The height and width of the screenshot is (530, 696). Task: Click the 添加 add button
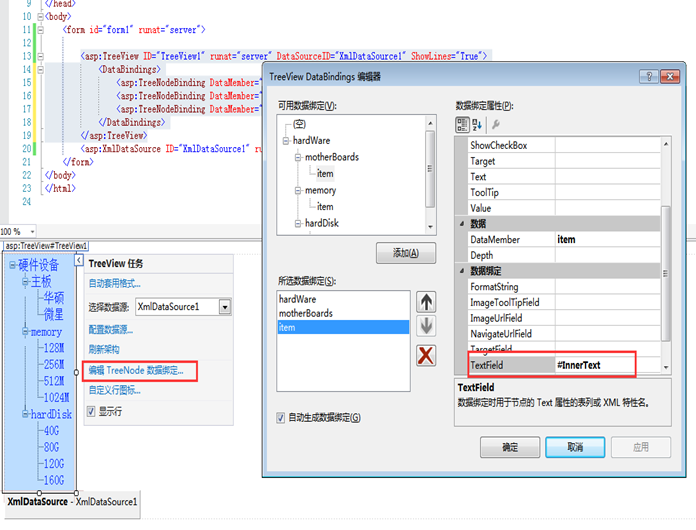(x=404, y=253)
